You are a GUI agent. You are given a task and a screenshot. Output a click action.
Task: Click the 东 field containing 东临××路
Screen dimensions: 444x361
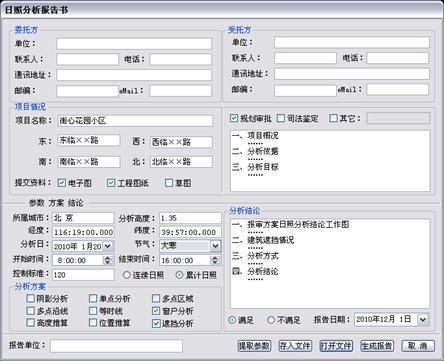tap(89, 140)
